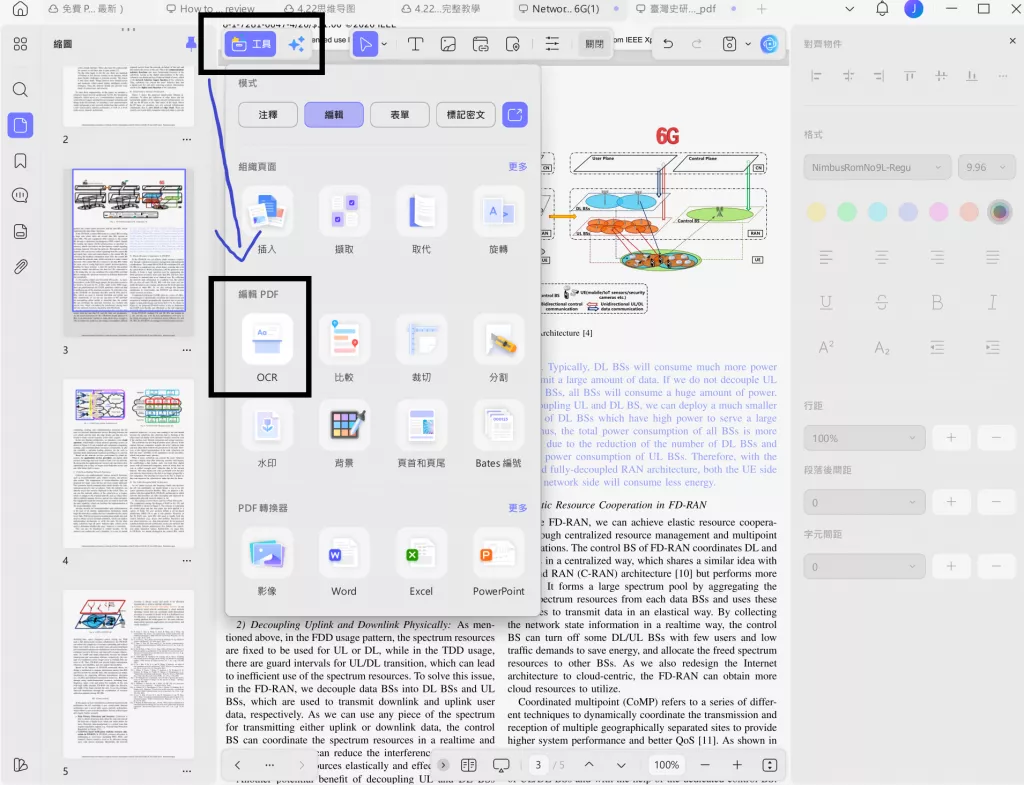
Task: Open the 頁首和頁尾 header footer tool
Action: (421, 434)
